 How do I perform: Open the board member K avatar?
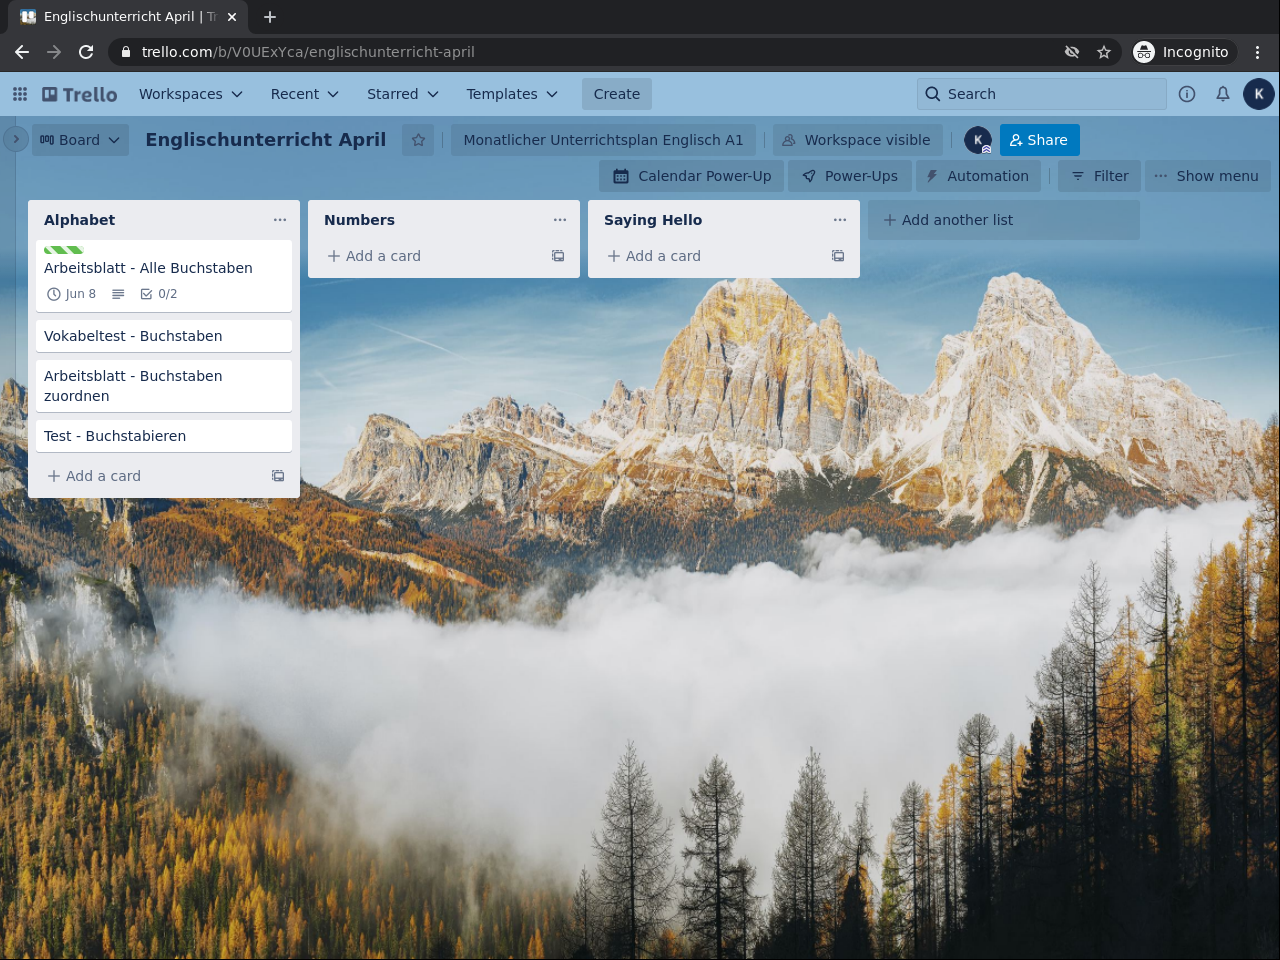point(978,140)
